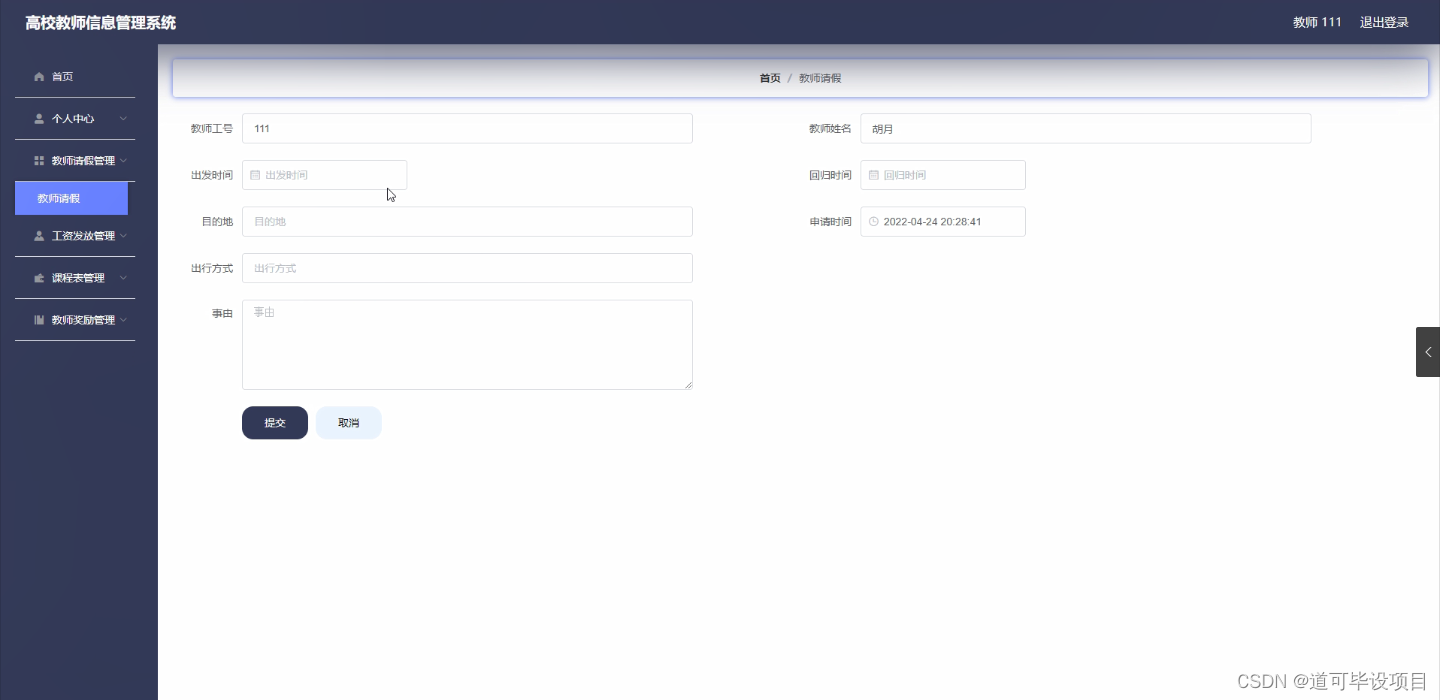Click the 高校教师信息管理系统 title
Screen dimensions: 1440x700
(100, 22)
